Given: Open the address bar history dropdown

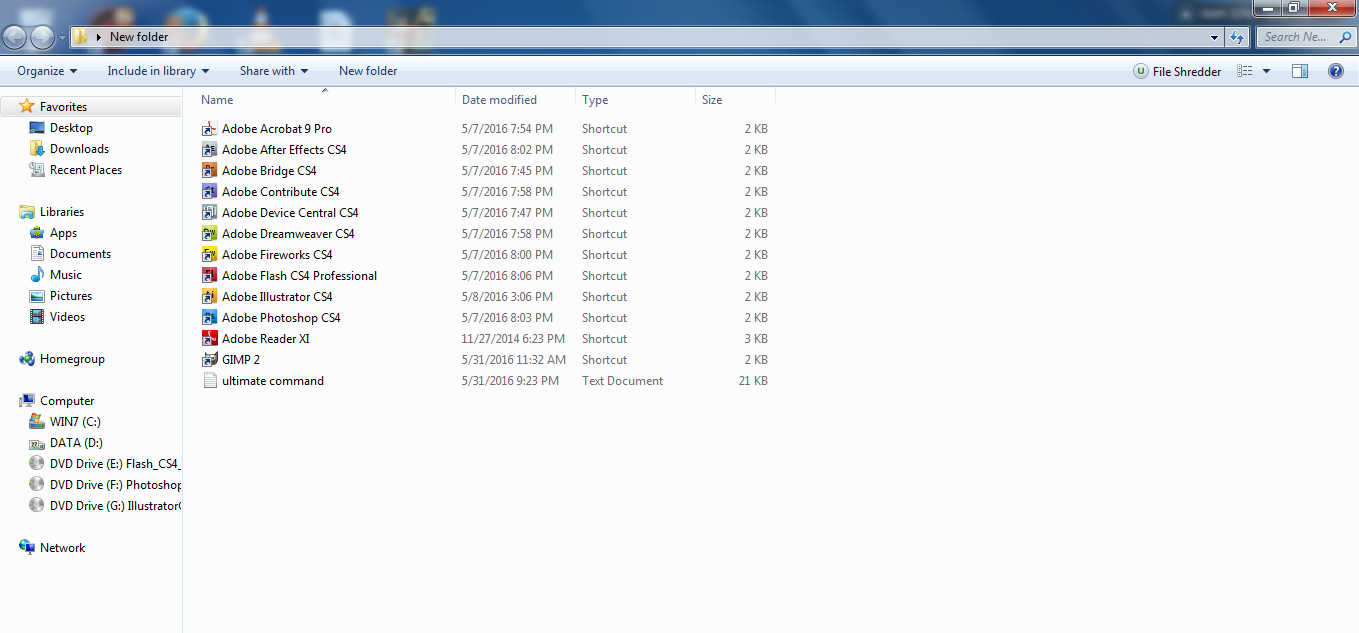Looking at the screenshot, I should coord(1215,37).
